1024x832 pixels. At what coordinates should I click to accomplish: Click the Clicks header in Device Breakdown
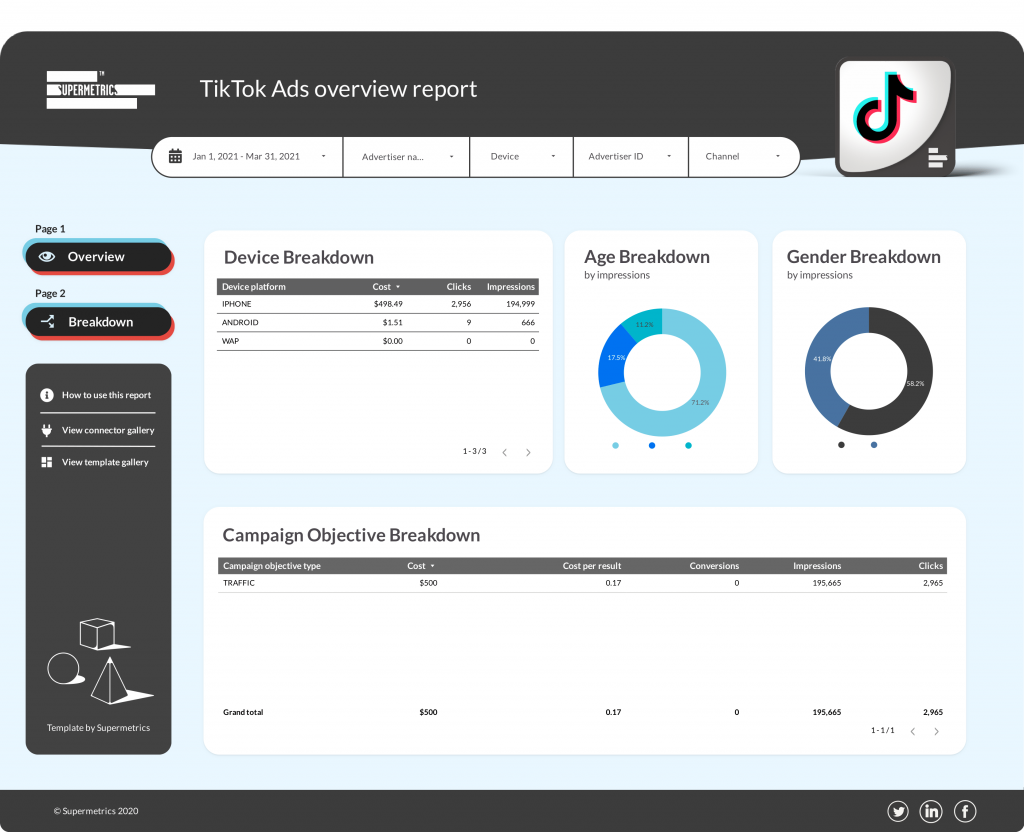click(458, 287)
